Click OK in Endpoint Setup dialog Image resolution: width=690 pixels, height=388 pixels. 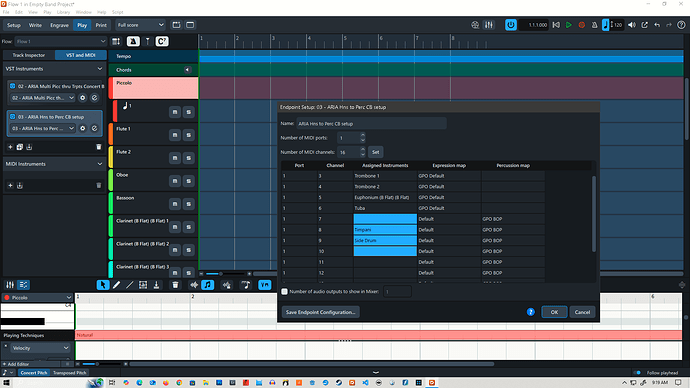pos(554,312)
